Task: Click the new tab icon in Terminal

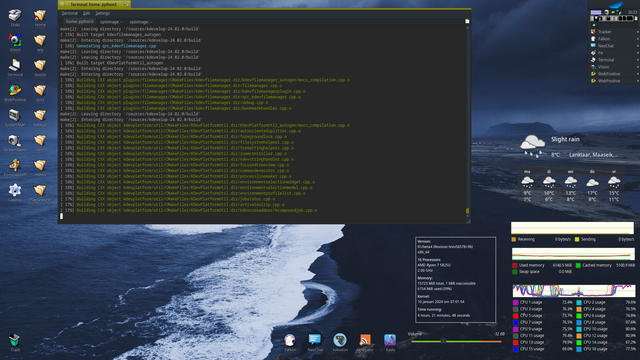Action: (x=467, y=21)
